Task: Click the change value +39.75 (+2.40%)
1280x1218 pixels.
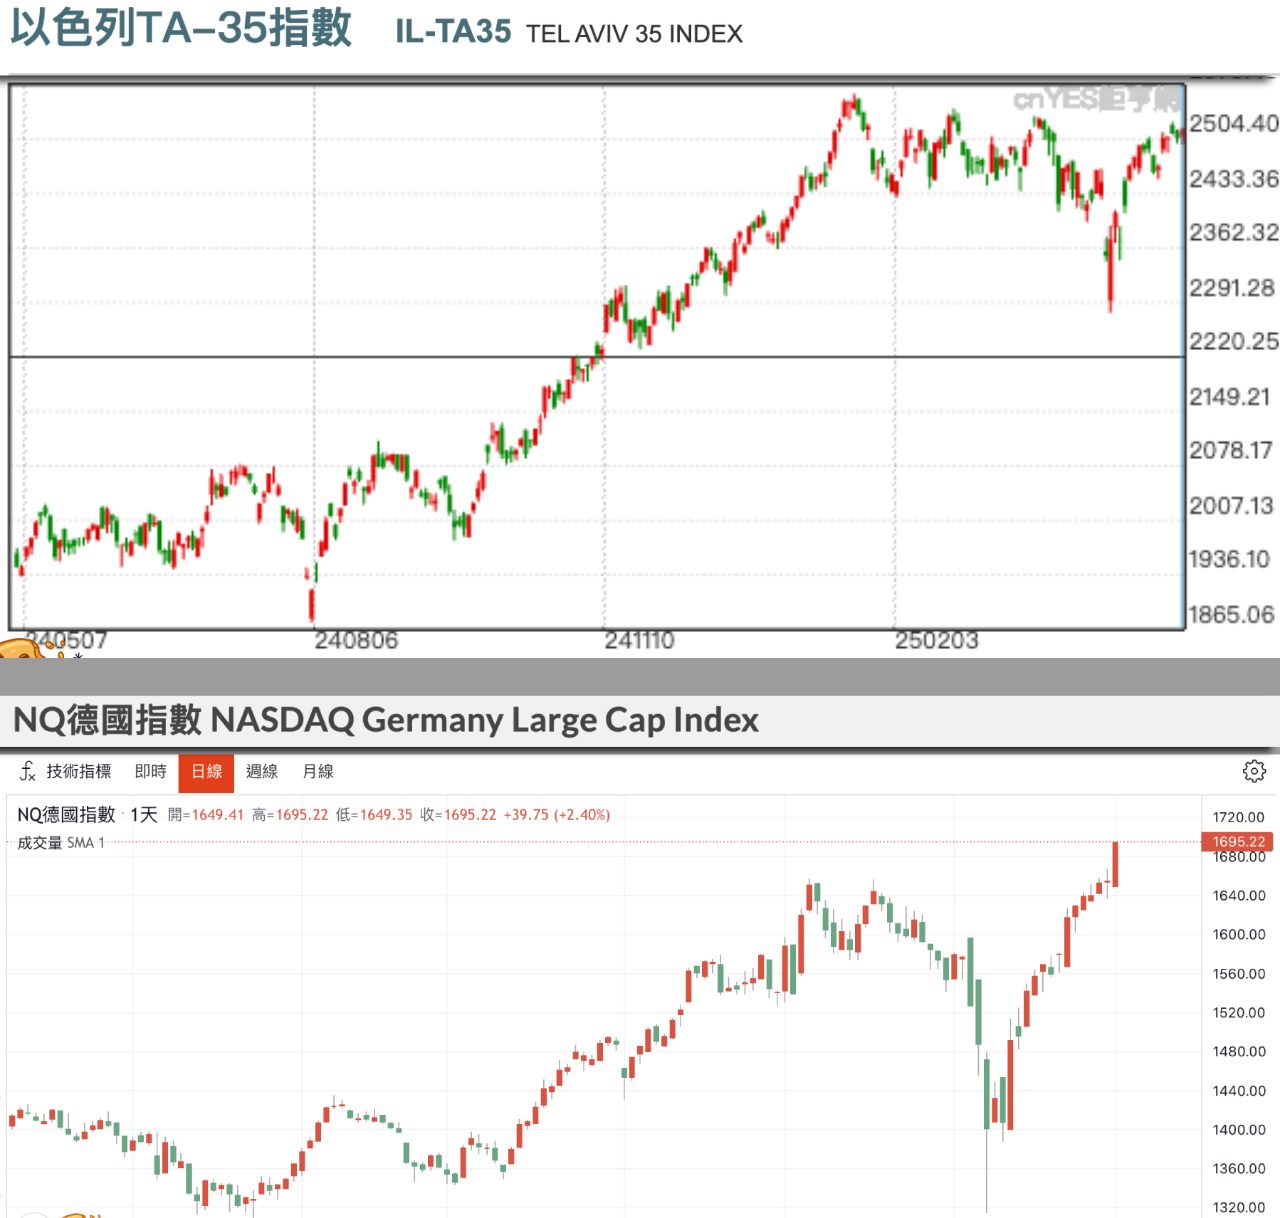Action: click(557, 815)
